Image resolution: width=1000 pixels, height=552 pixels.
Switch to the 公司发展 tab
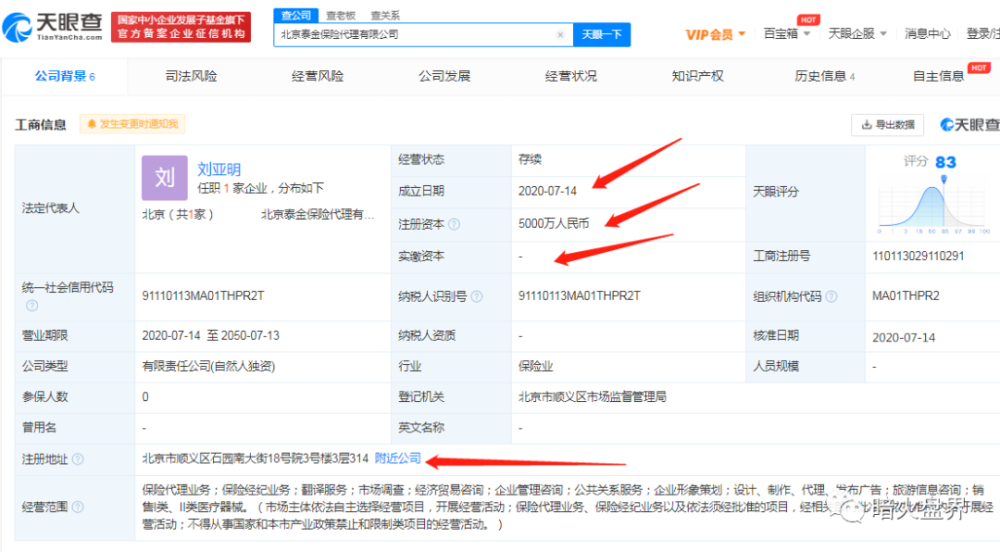click(445, 76)
